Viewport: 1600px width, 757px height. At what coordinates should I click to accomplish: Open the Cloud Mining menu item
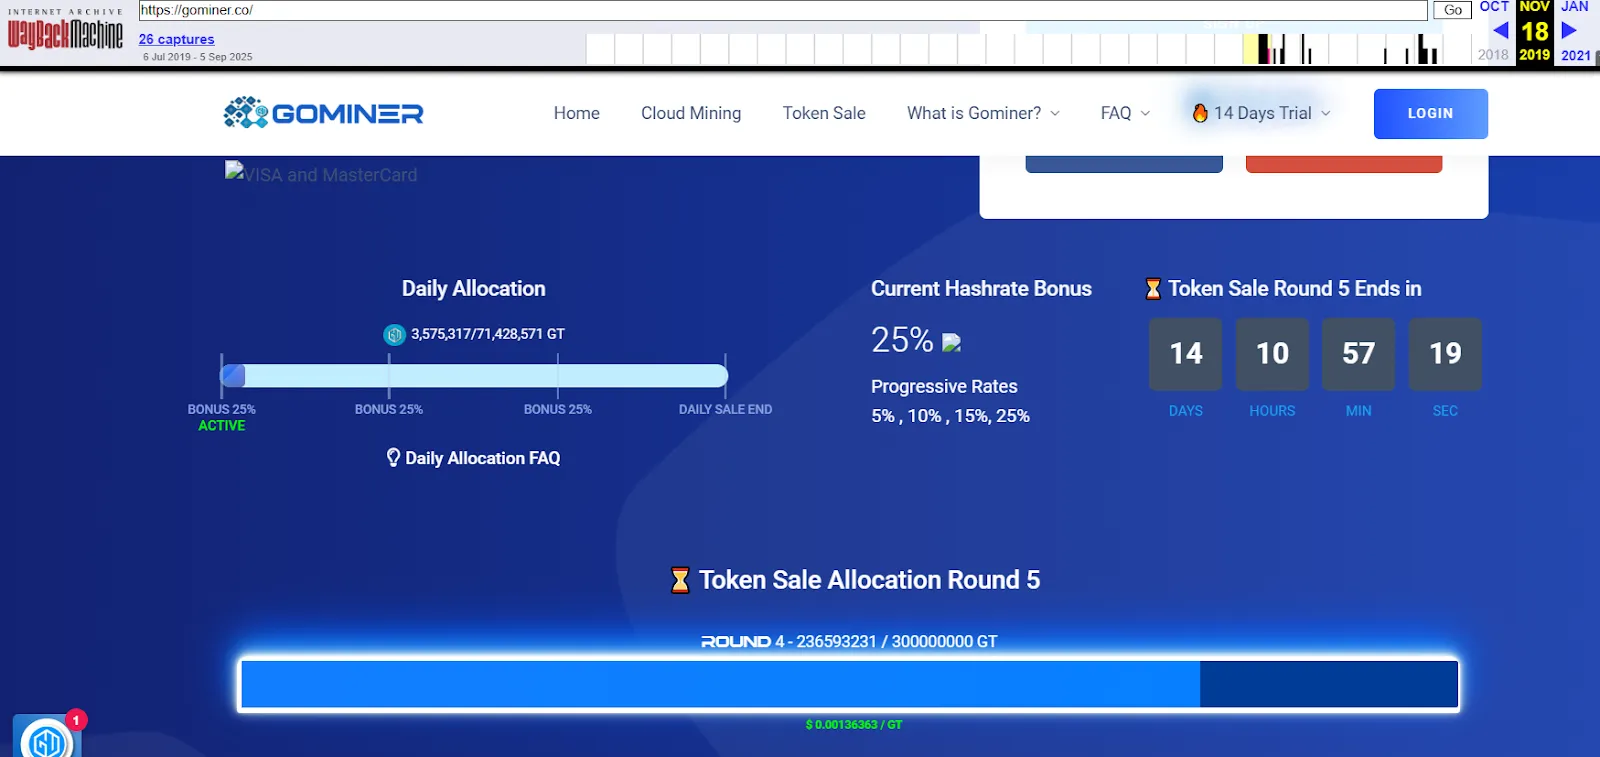691,113
